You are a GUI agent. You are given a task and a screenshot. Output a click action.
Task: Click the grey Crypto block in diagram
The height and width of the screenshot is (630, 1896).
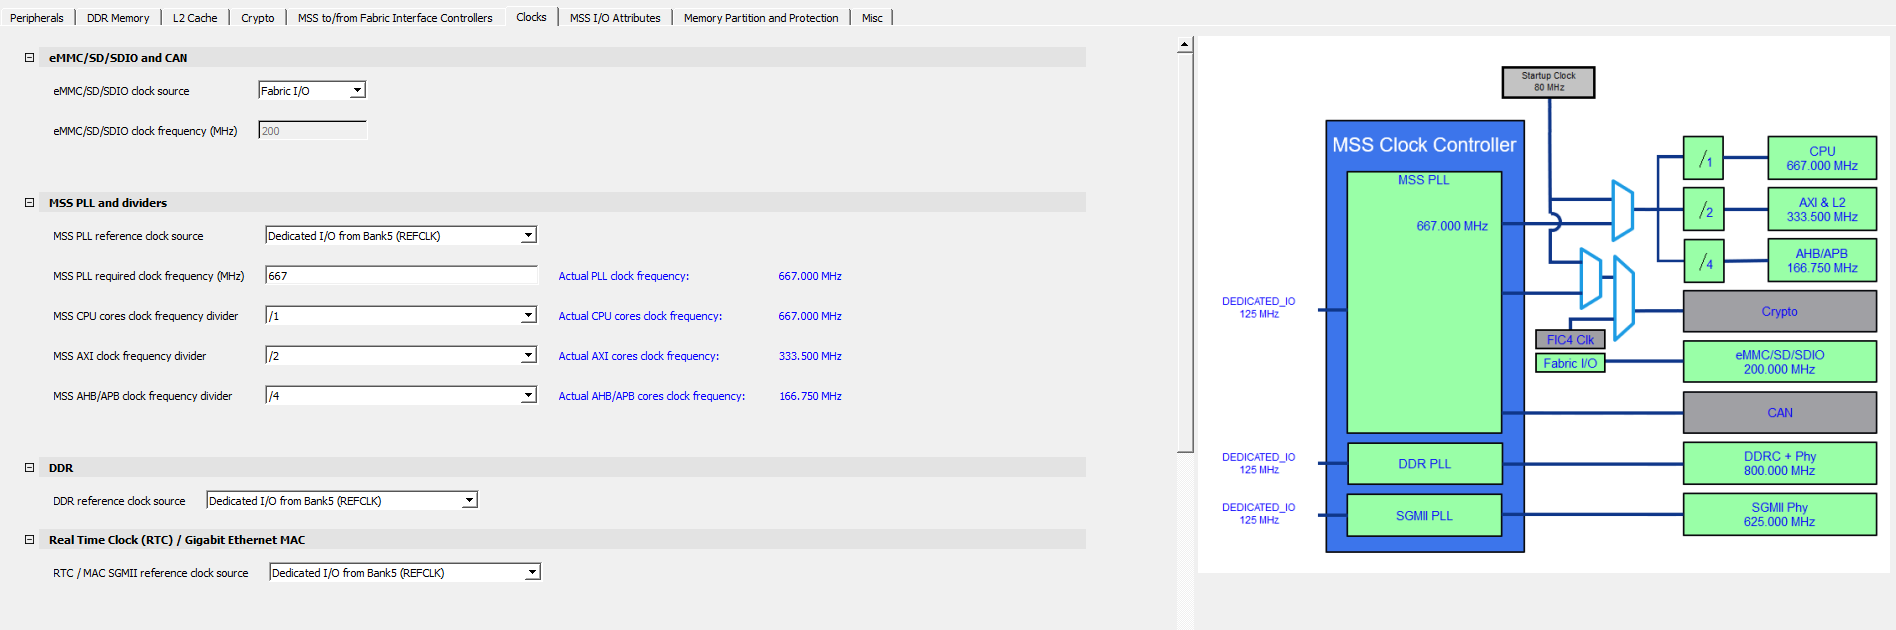tap(1780, 311)
